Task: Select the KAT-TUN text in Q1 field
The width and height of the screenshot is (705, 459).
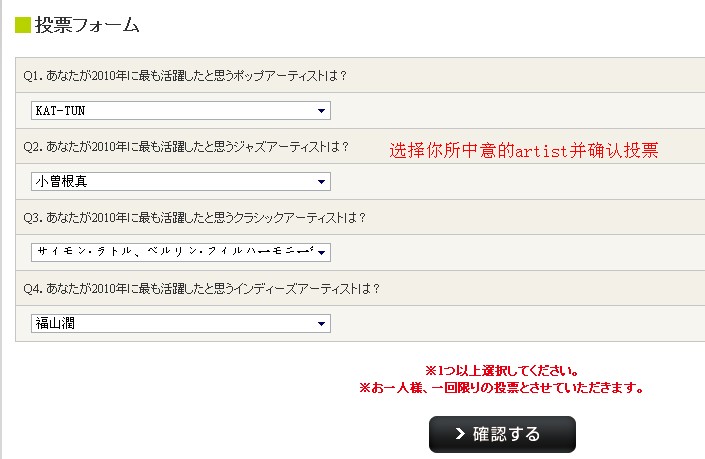Action: tap(60, 111)
